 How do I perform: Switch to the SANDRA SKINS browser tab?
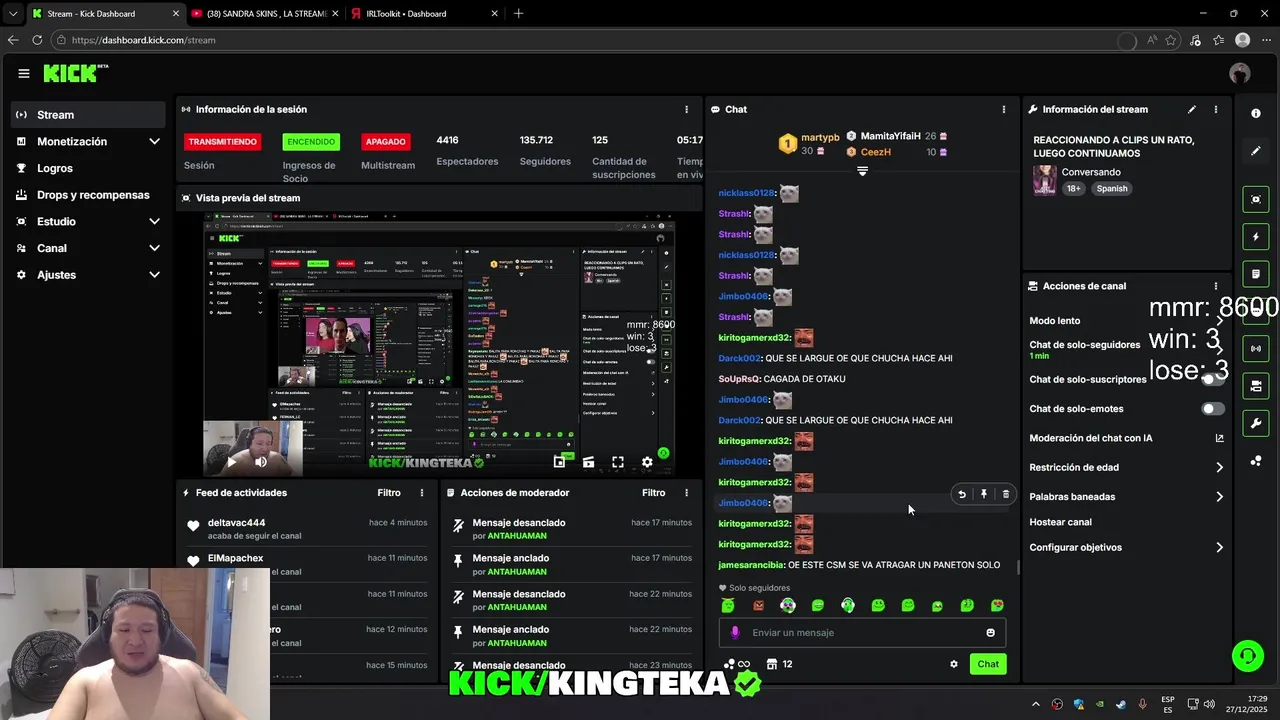264,14
